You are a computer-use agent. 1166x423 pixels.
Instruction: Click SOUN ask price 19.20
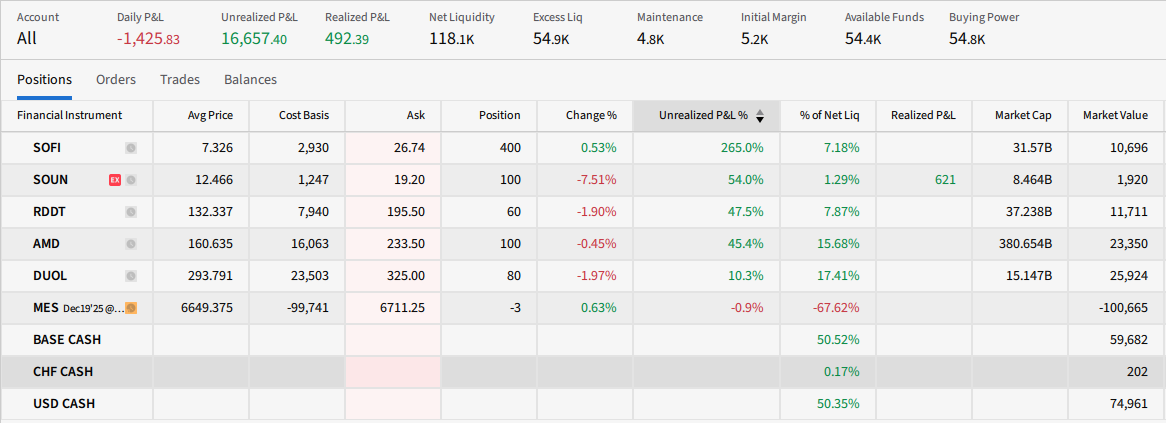click(x=411, y=180)
